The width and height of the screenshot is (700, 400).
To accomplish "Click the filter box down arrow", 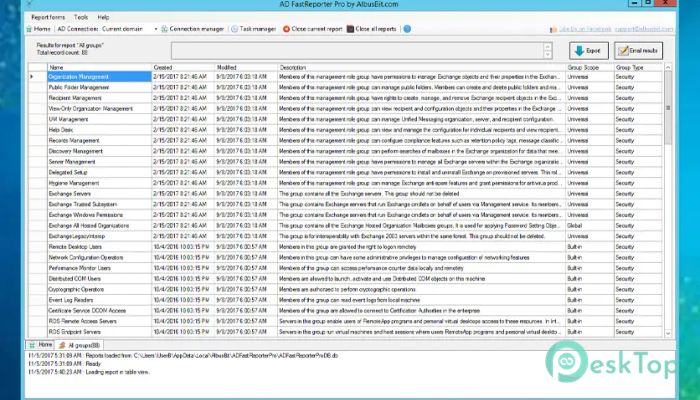I will pyautogui.click(x=548, y=55).
